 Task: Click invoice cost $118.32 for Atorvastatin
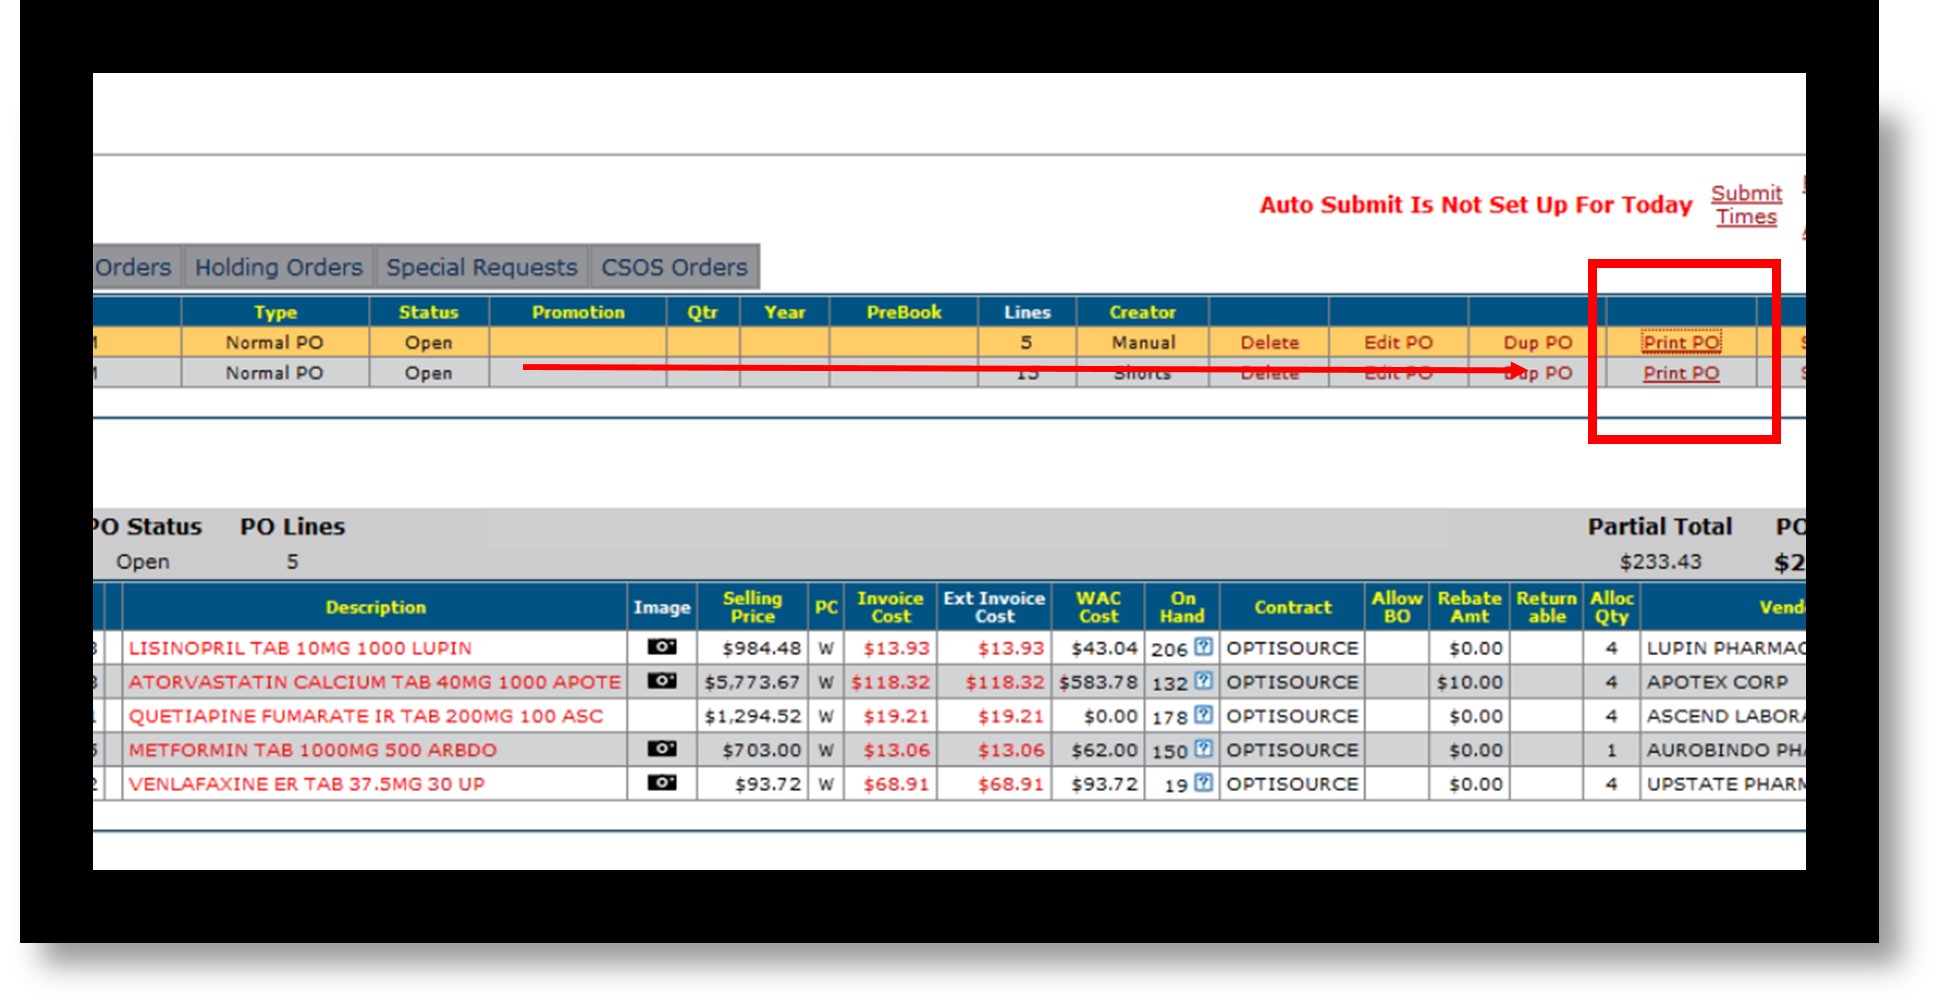pyautogui.click(x=890, y=682)
